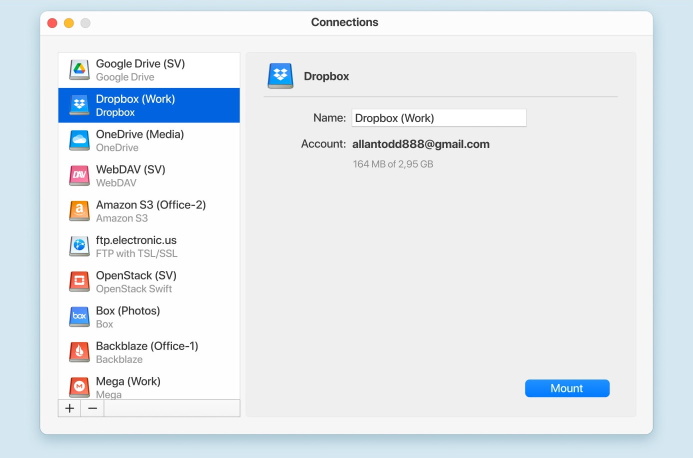Add a new connection with plus button
This screenshot has height=458, width=693.
(69, 408)
